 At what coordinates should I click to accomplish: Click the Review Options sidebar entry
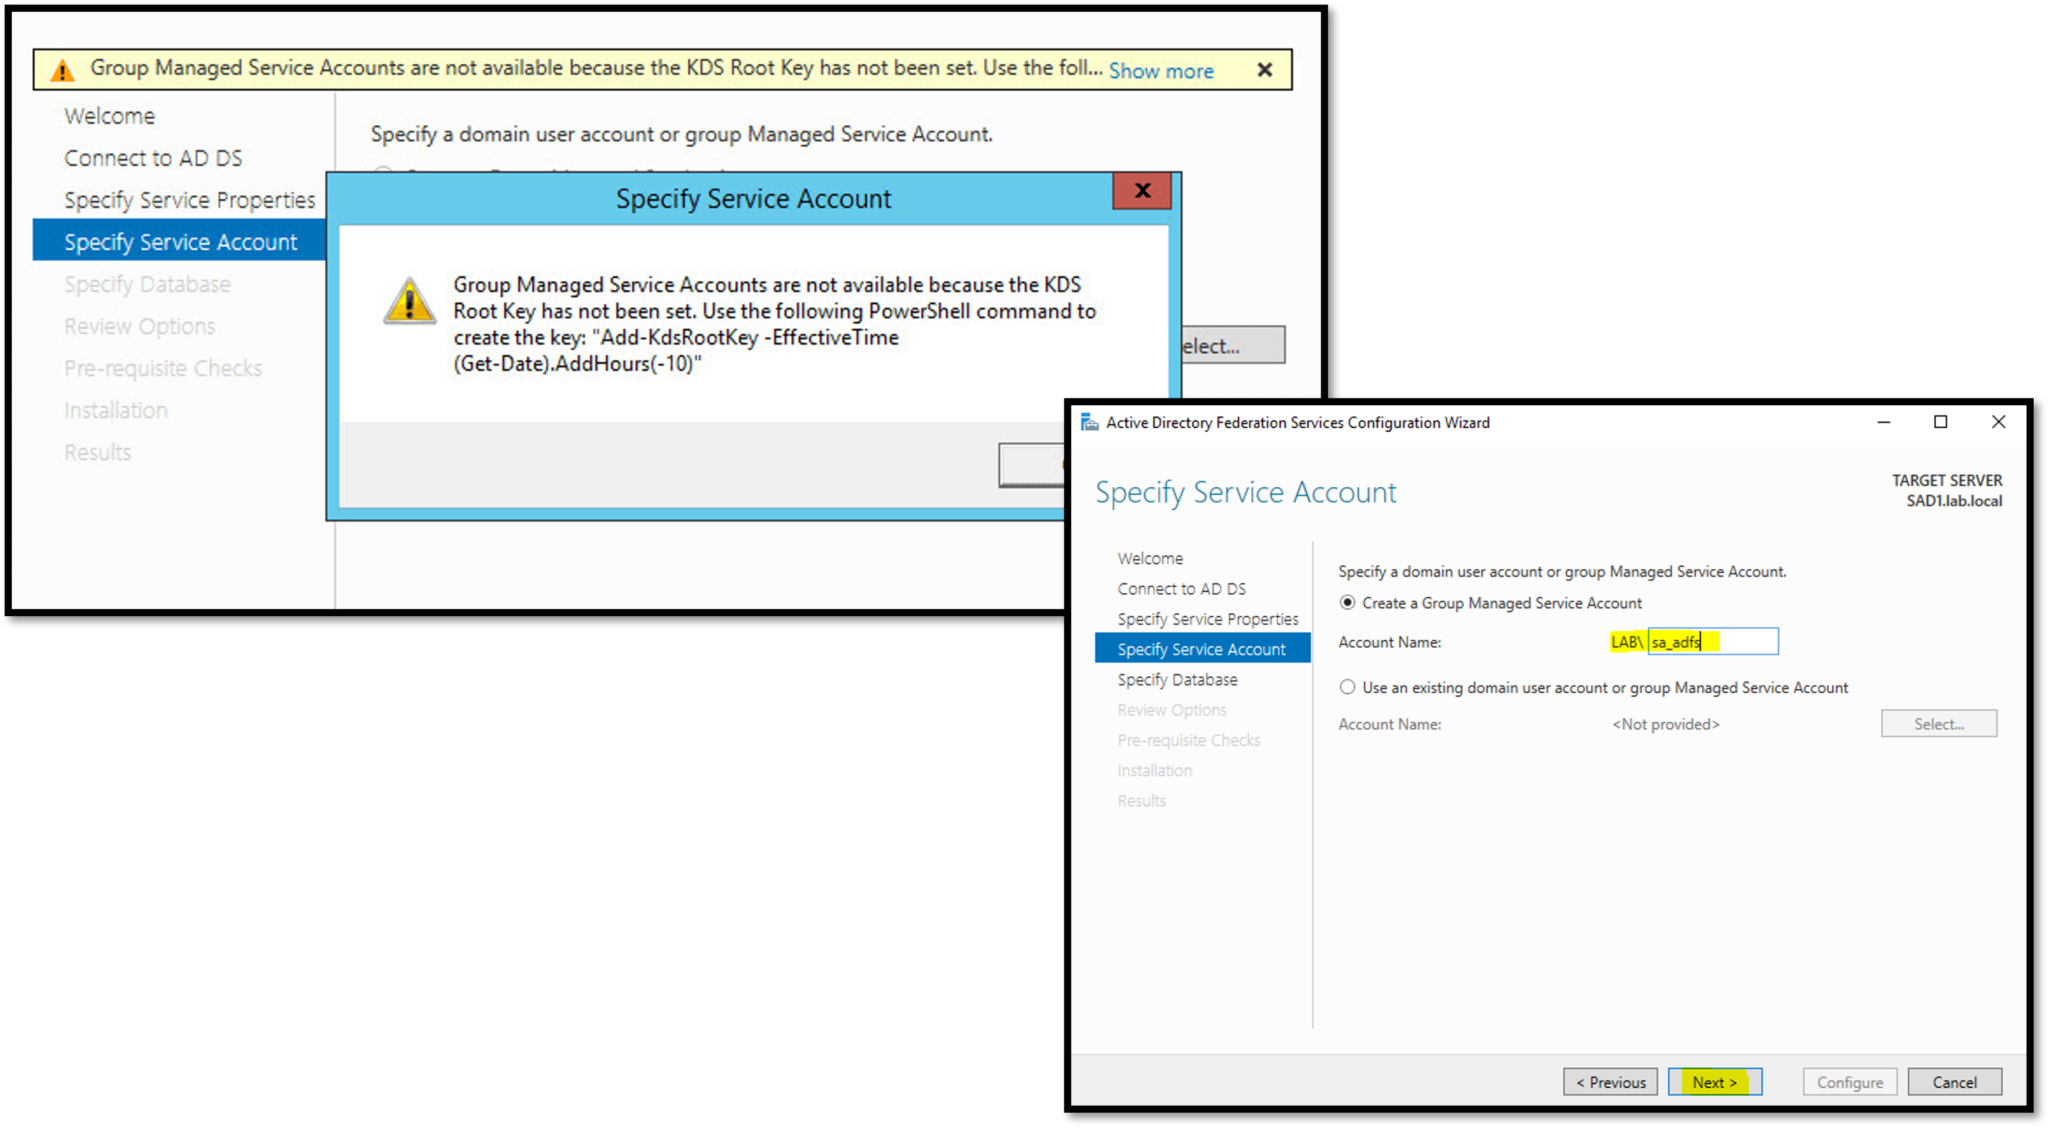(1171, 709)
